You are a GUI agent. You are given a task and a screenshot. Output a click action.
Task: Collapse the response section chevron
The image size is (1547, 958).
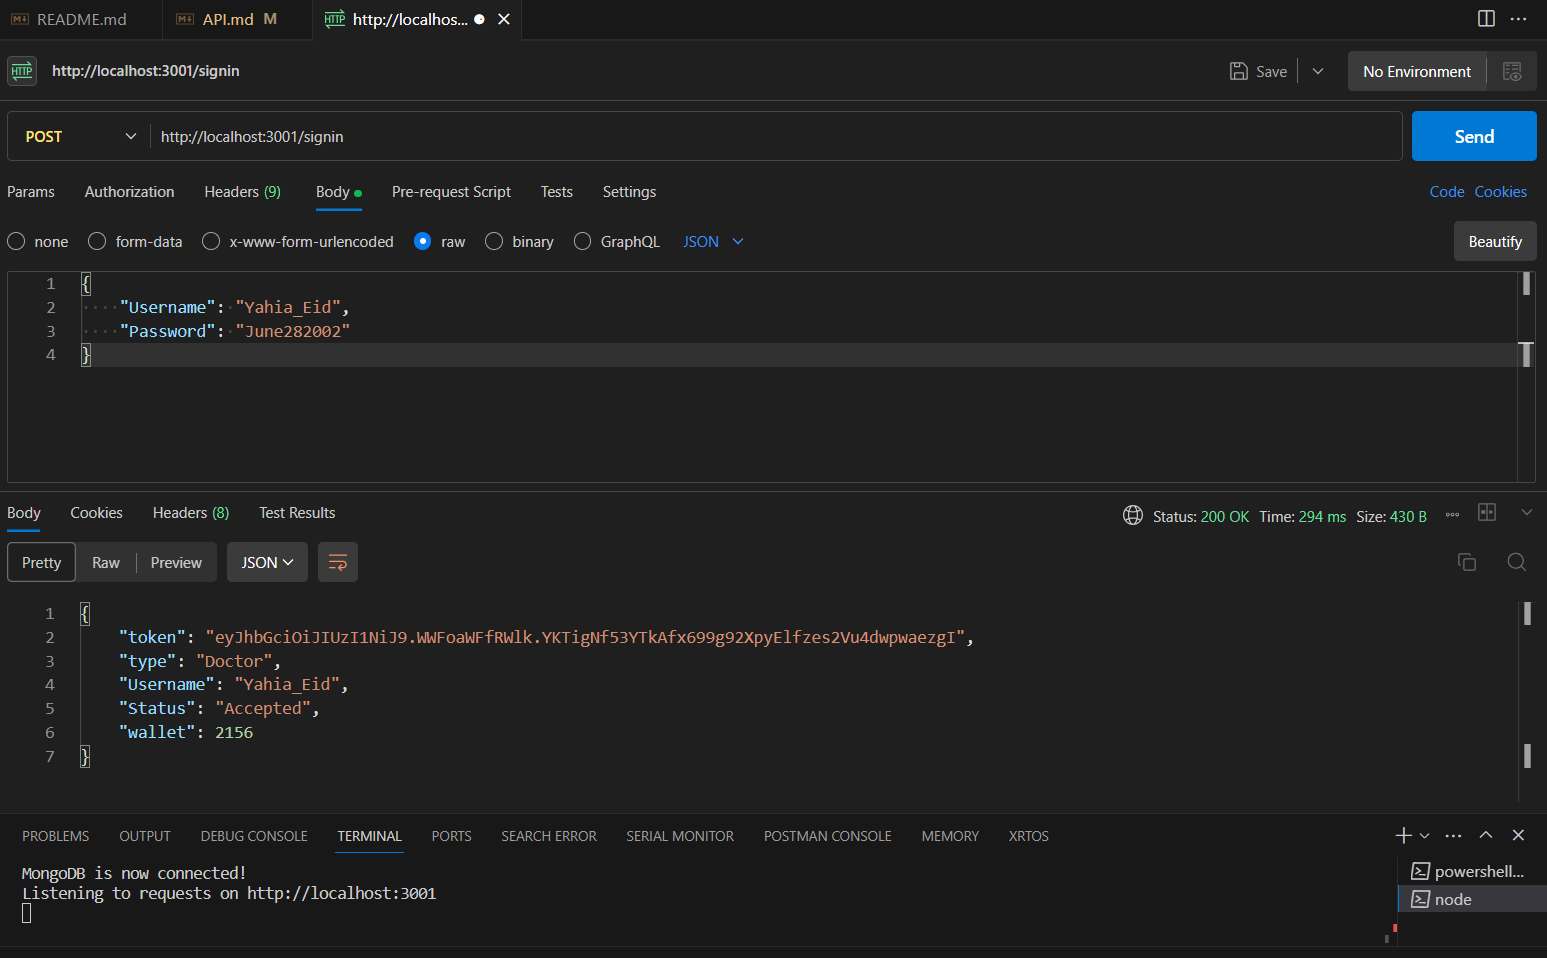coord(1526,512)
